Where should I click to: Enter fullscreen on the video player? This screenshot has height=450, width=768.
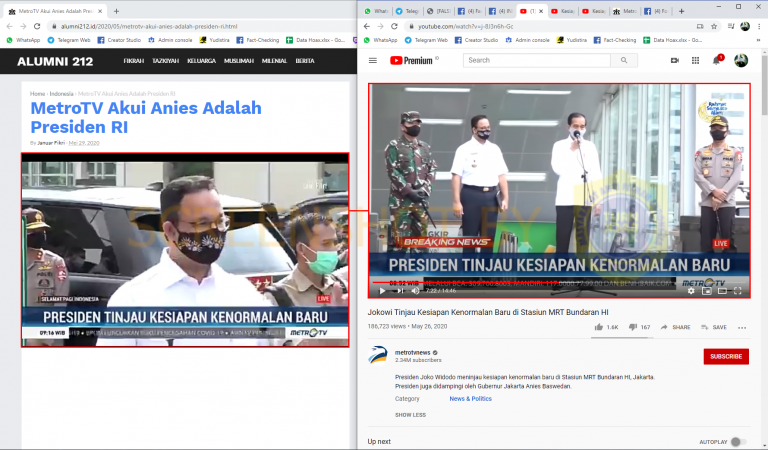point(738,290)
